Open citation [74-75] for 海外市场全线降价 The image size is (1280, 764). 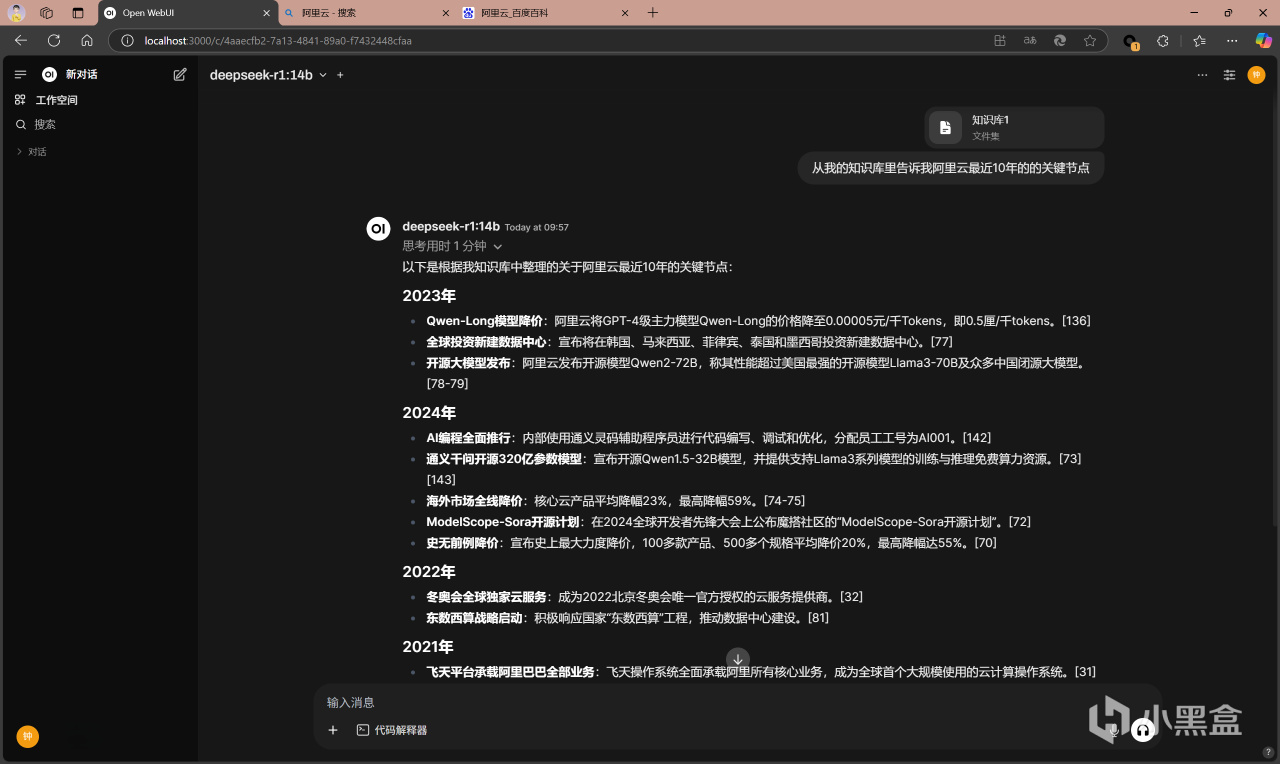pyautogui.click(x=784, y=501)
